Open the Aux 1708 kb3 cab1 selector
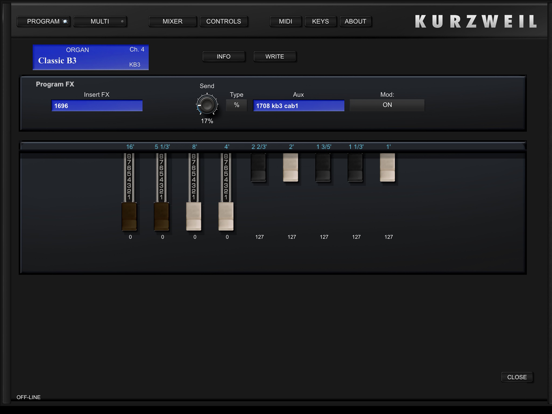This screenshot has width=552, height=414. 299,106
